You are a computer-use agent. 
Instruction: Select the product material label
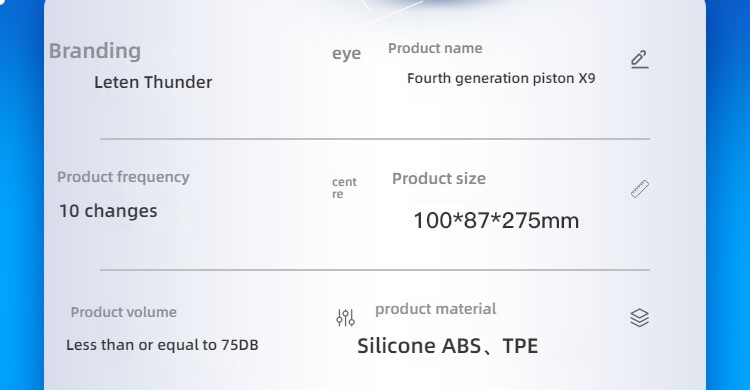coord(436,309)
